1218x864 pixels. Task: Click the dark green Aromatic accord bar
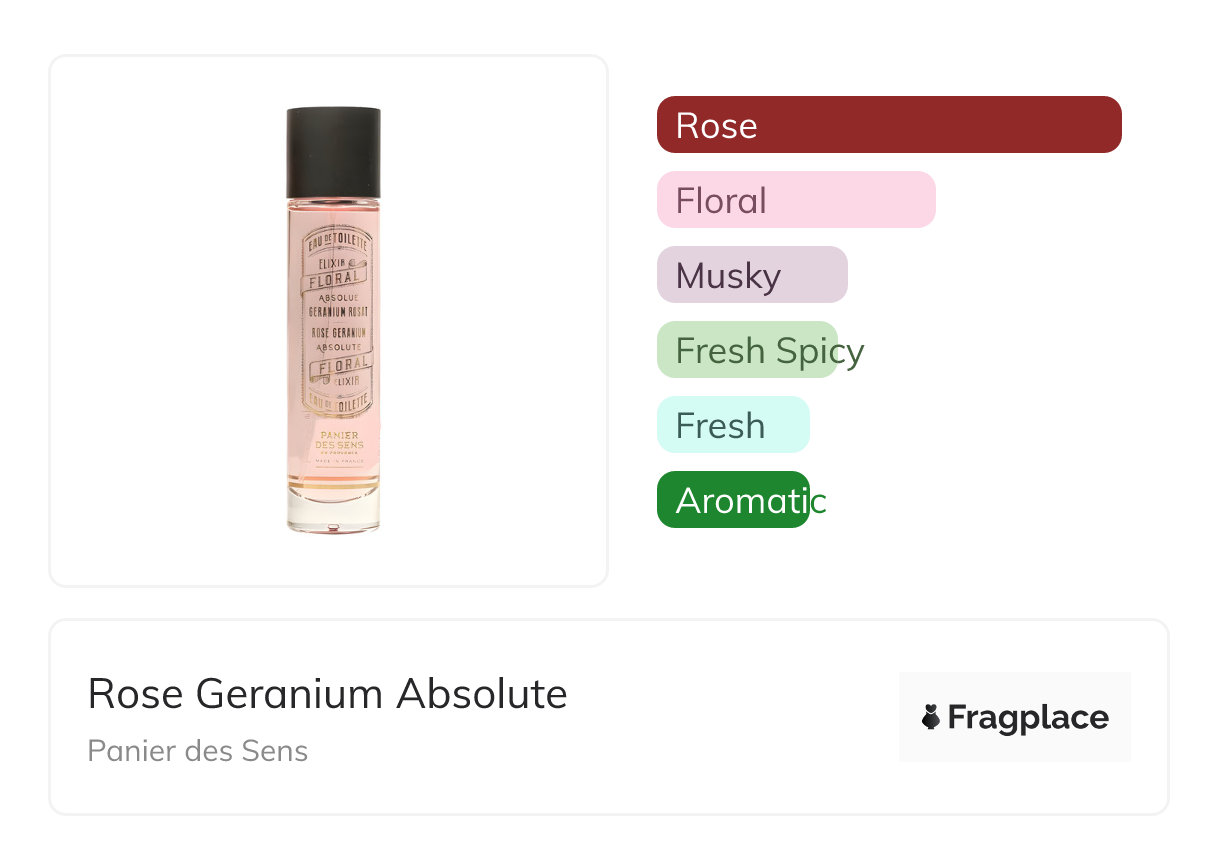point(733,500)
